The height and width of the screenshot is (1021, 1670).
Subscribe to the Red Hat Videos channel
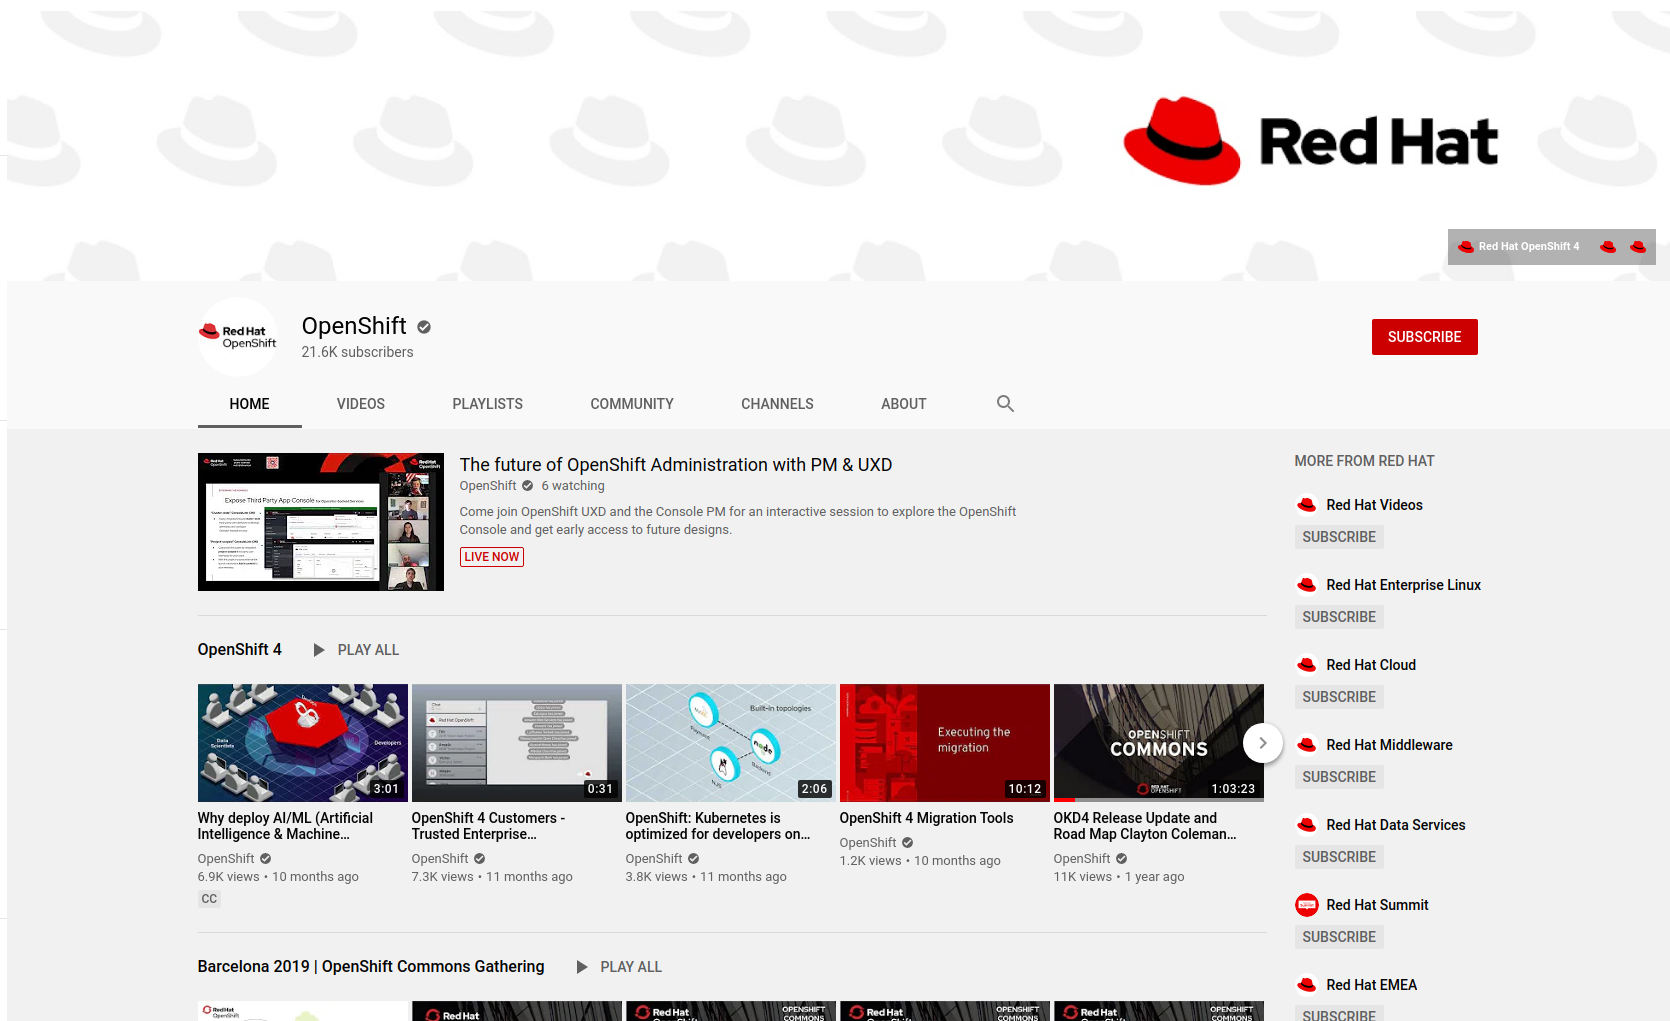(1338, 537)
